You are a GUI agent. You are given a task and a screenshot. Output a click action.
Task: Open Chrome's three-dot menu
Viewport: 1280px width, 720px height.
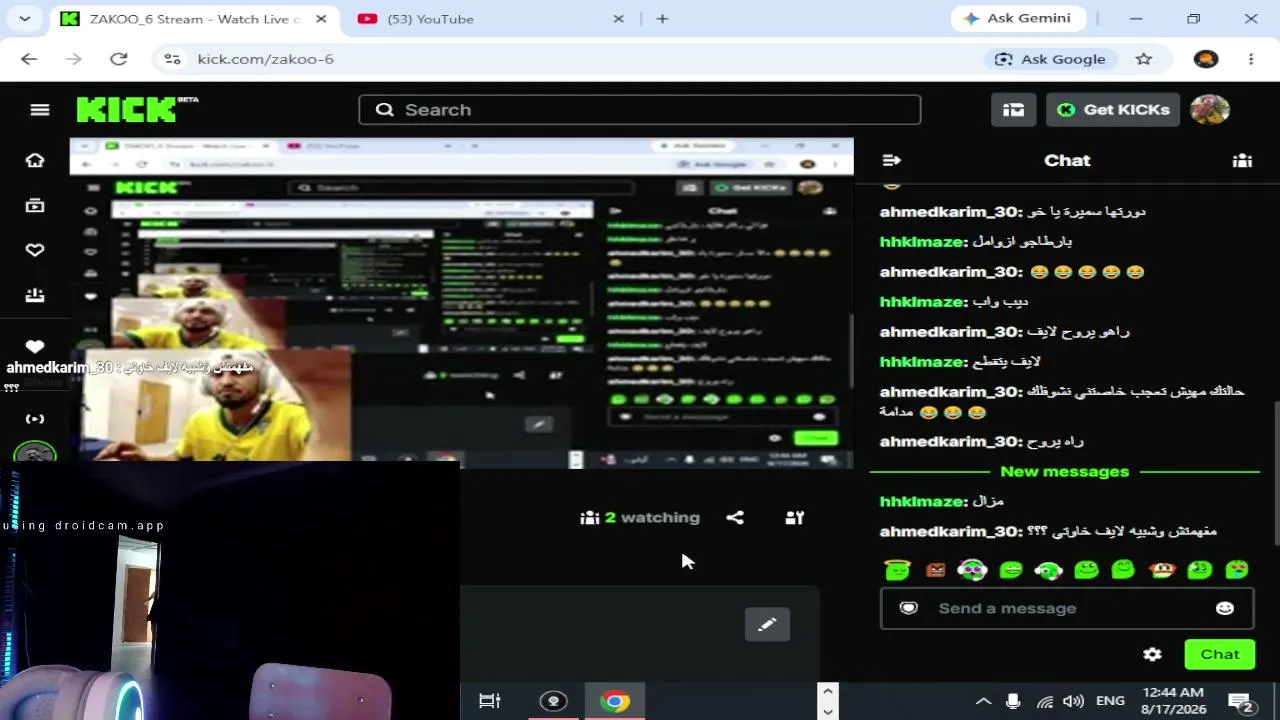point(1251,59)
